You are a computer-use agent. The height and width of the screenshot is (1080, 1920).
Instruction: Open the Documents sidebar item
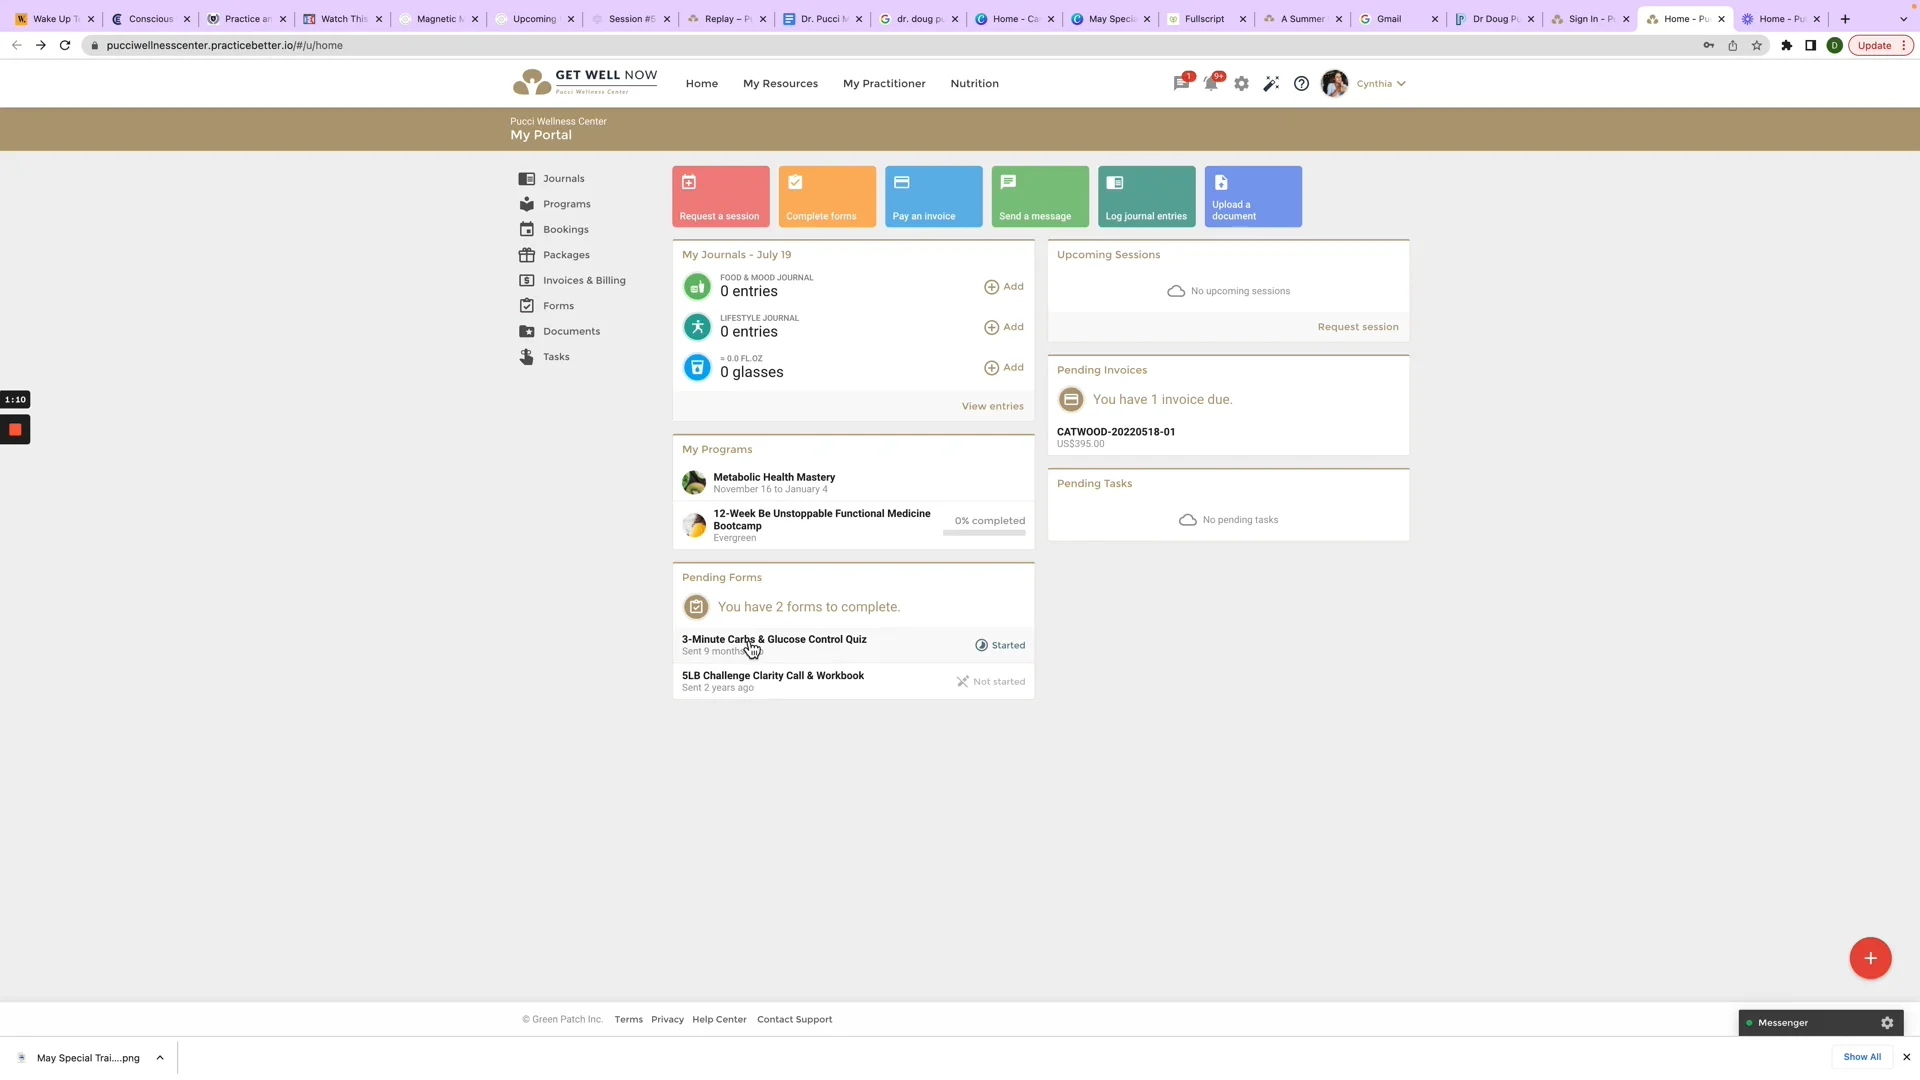(572, 331)
